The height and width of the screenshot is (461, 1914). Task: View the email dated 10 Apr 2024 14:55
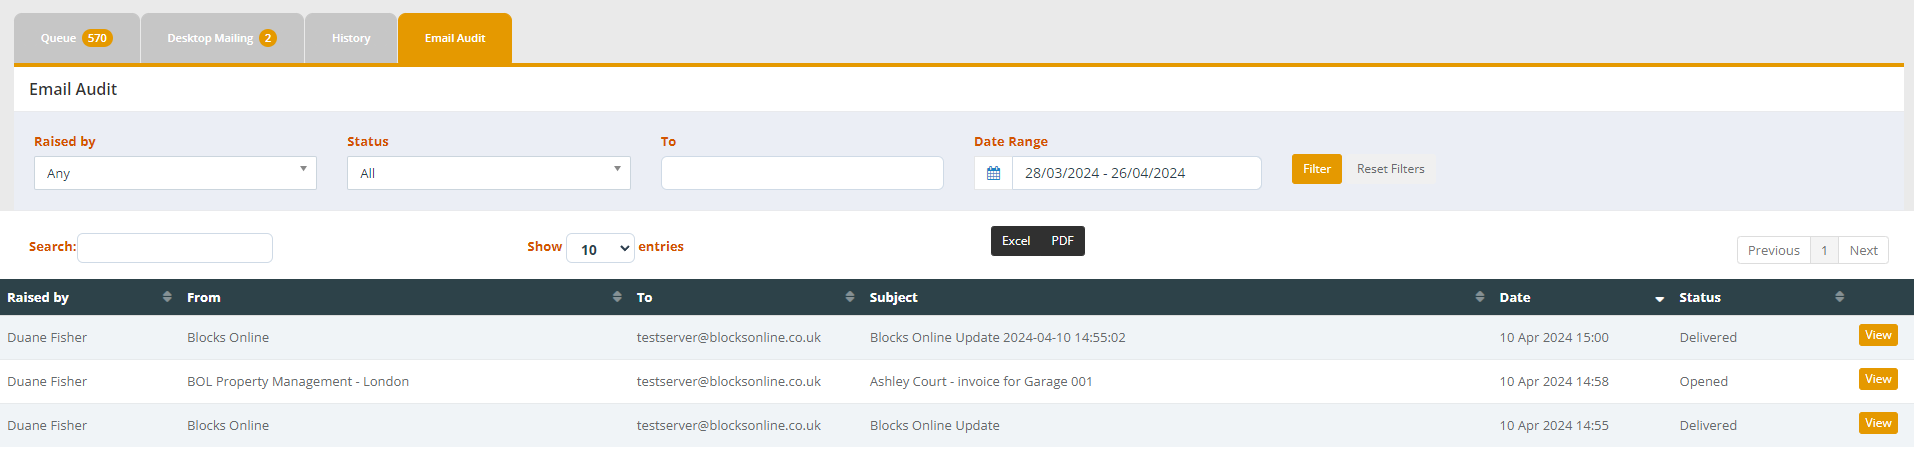1878,423
